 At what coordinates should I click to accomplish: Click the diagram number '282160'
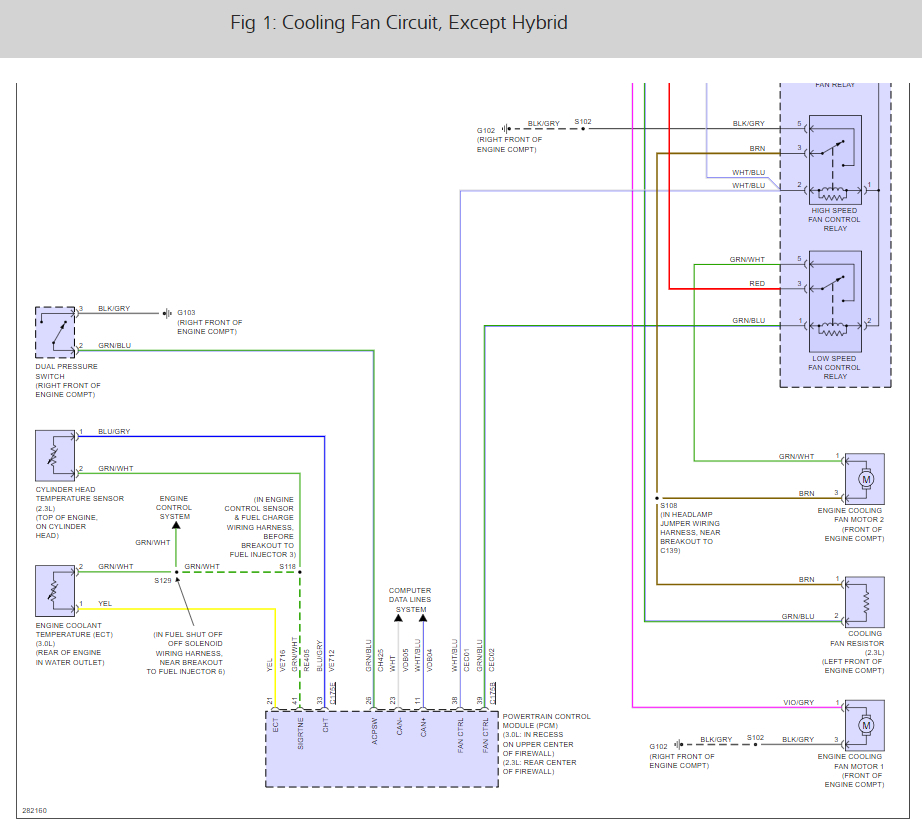pos(35,810)
